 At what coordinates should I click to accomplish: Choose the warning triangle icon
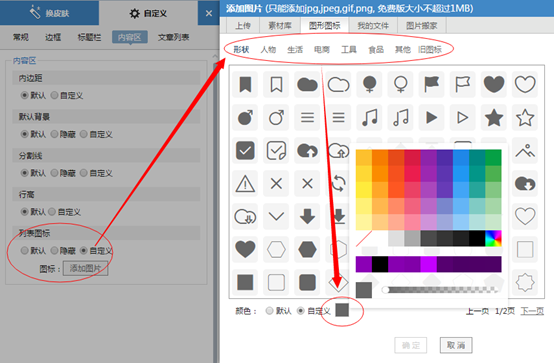245,183
